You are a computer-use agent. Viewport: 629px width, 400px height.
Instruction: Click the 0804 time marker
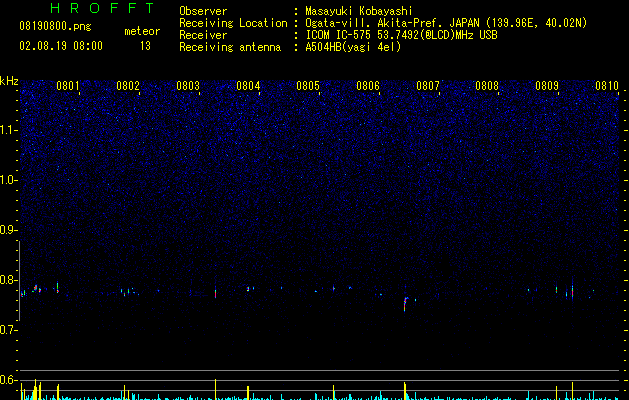(x=248, y=86)
